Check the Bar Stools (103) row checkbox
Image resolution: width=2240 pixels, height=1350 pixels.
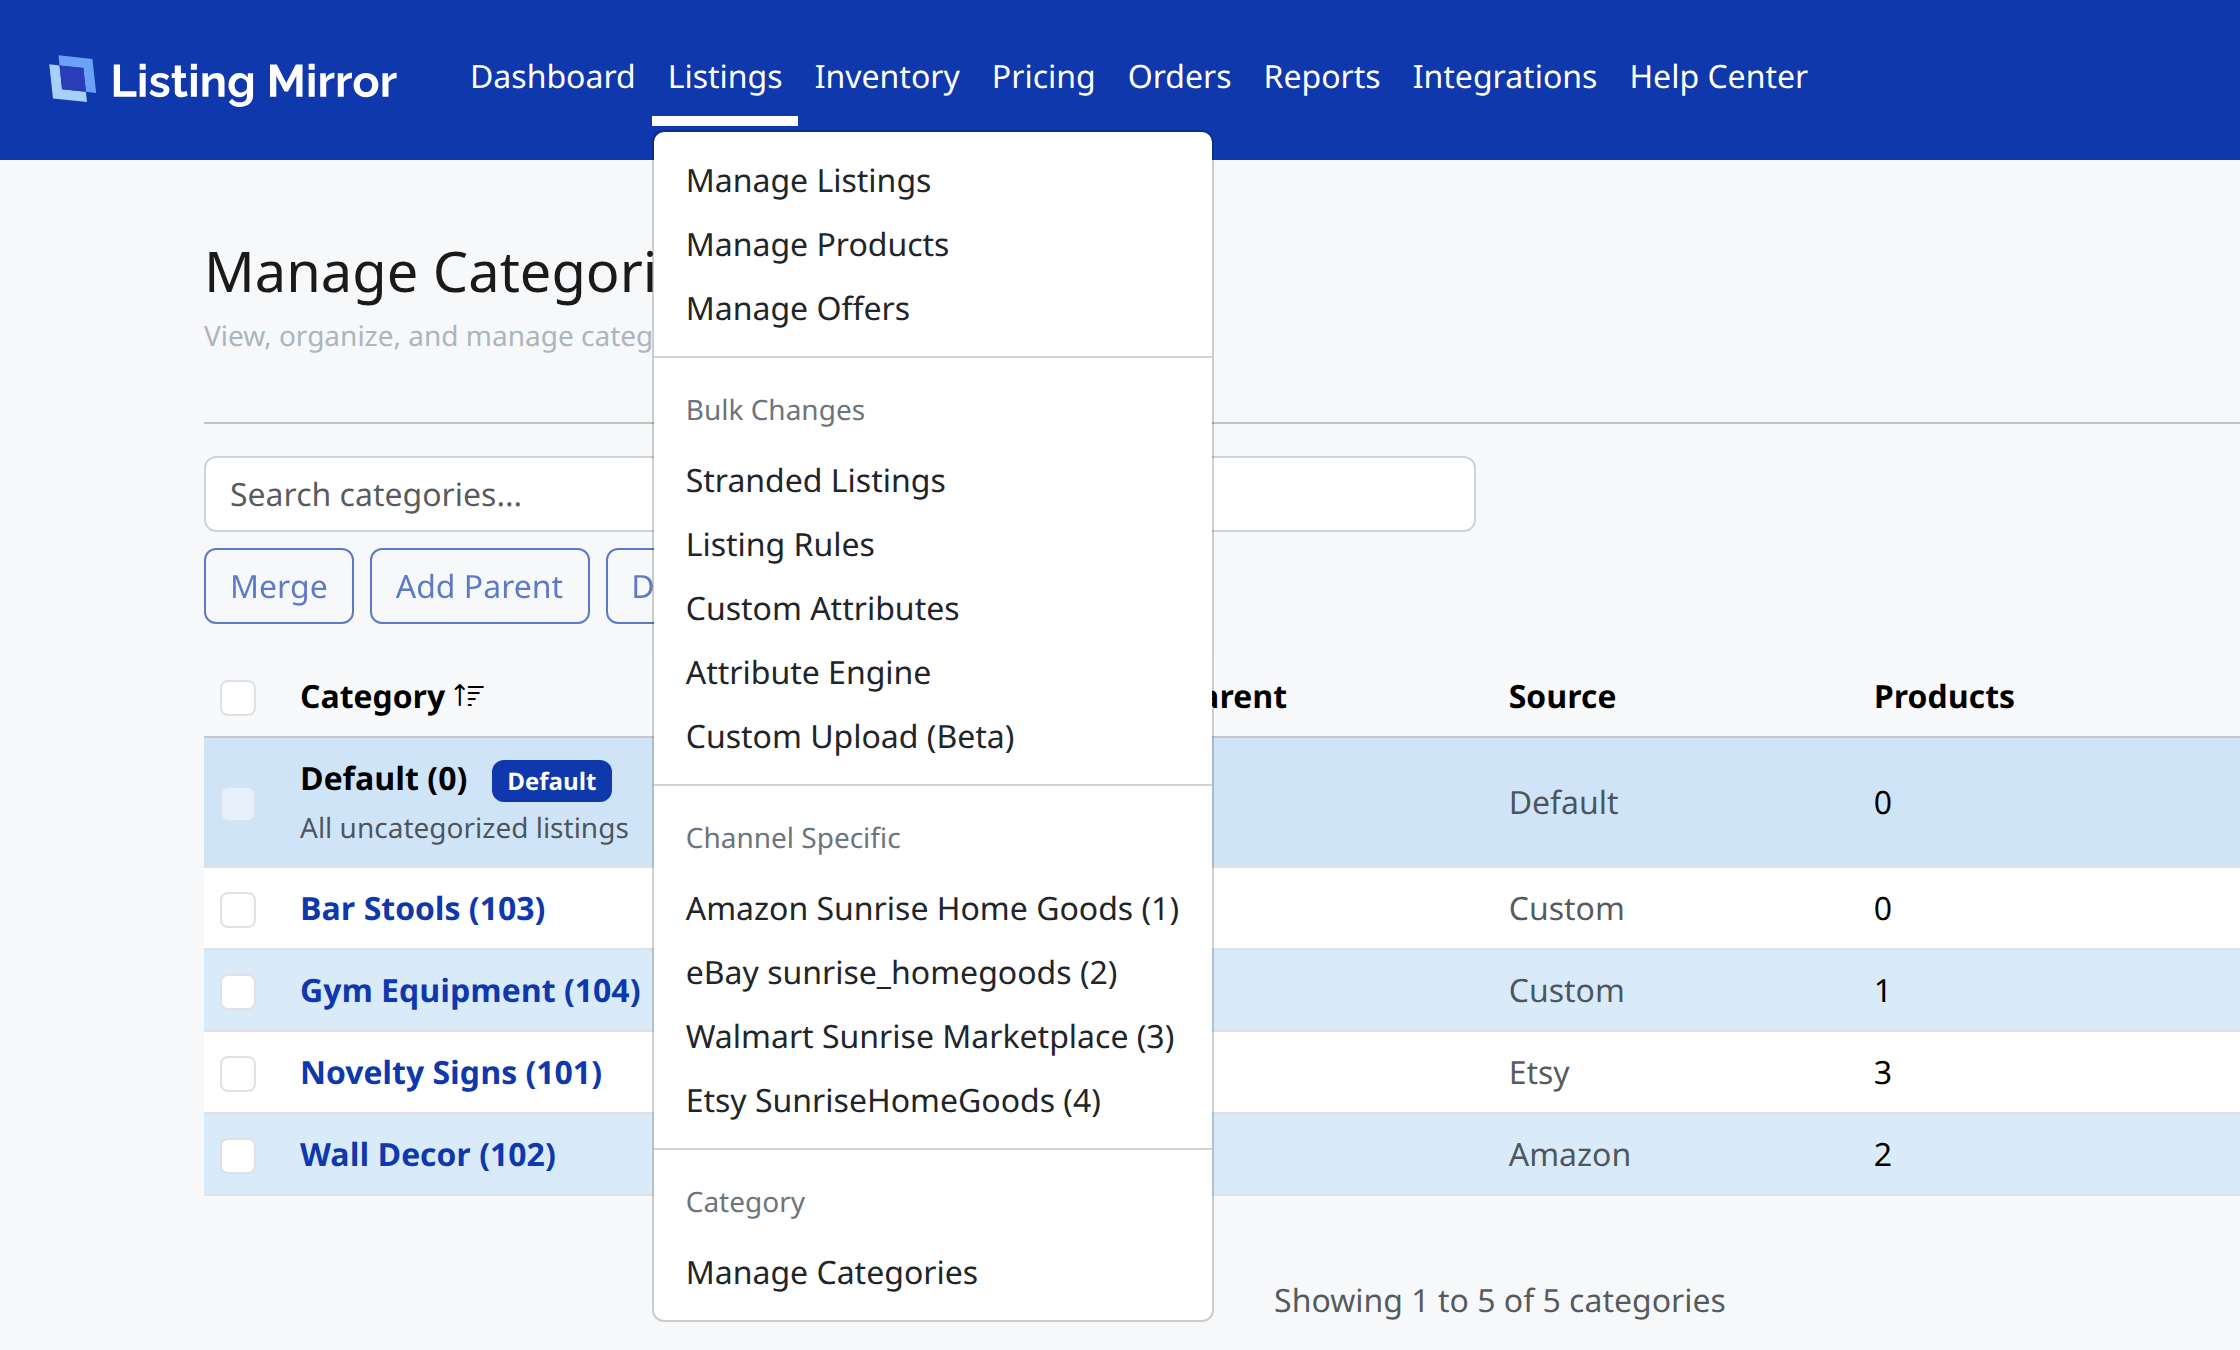coord(238,909)
